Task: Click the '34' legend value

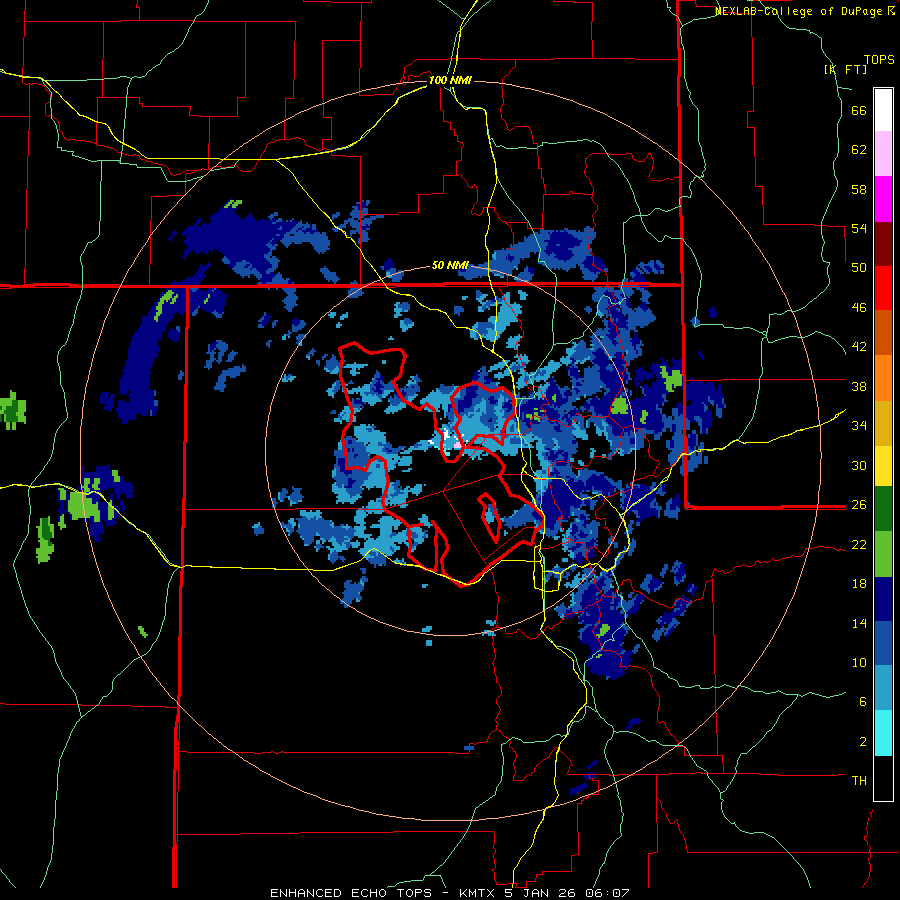Action: point(859,425)
